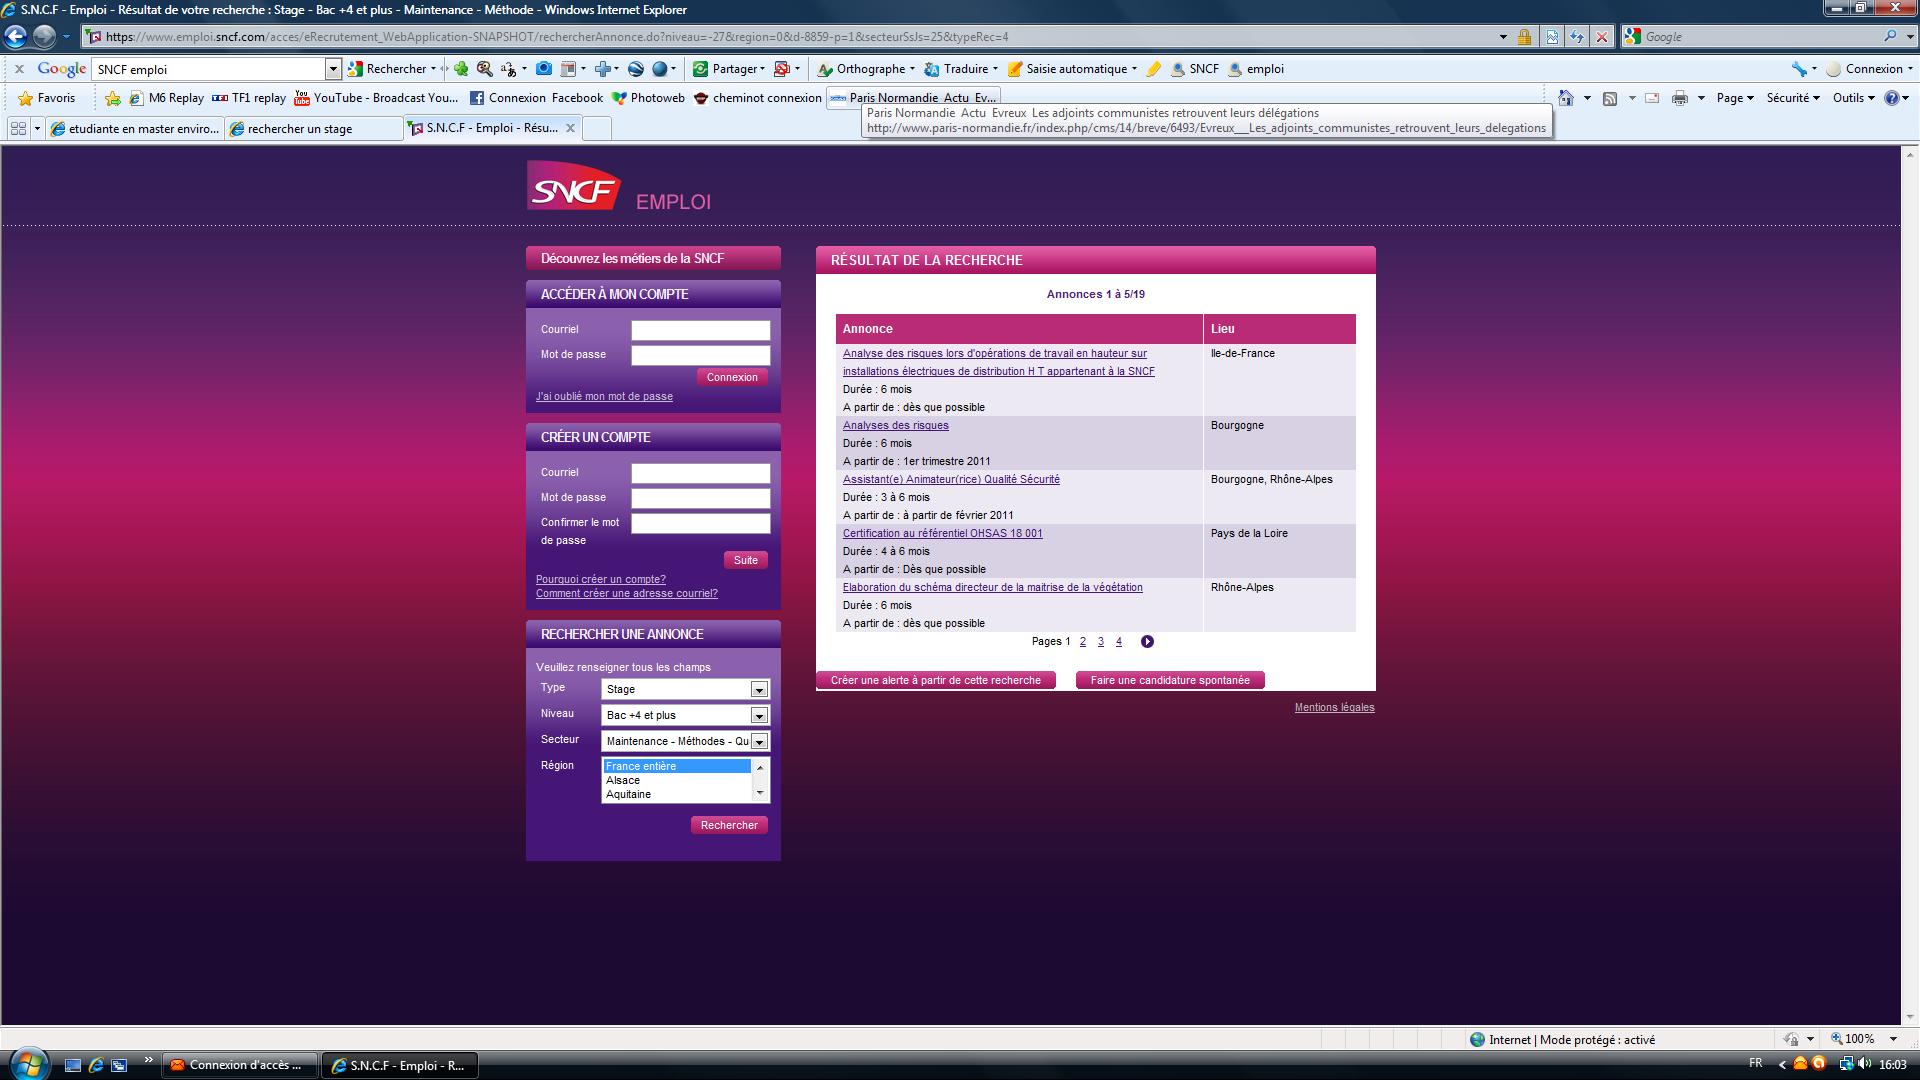Click the Google search magnifier icon
This screenshot has width=1920, height=1080.
[x=1890, y=36]
